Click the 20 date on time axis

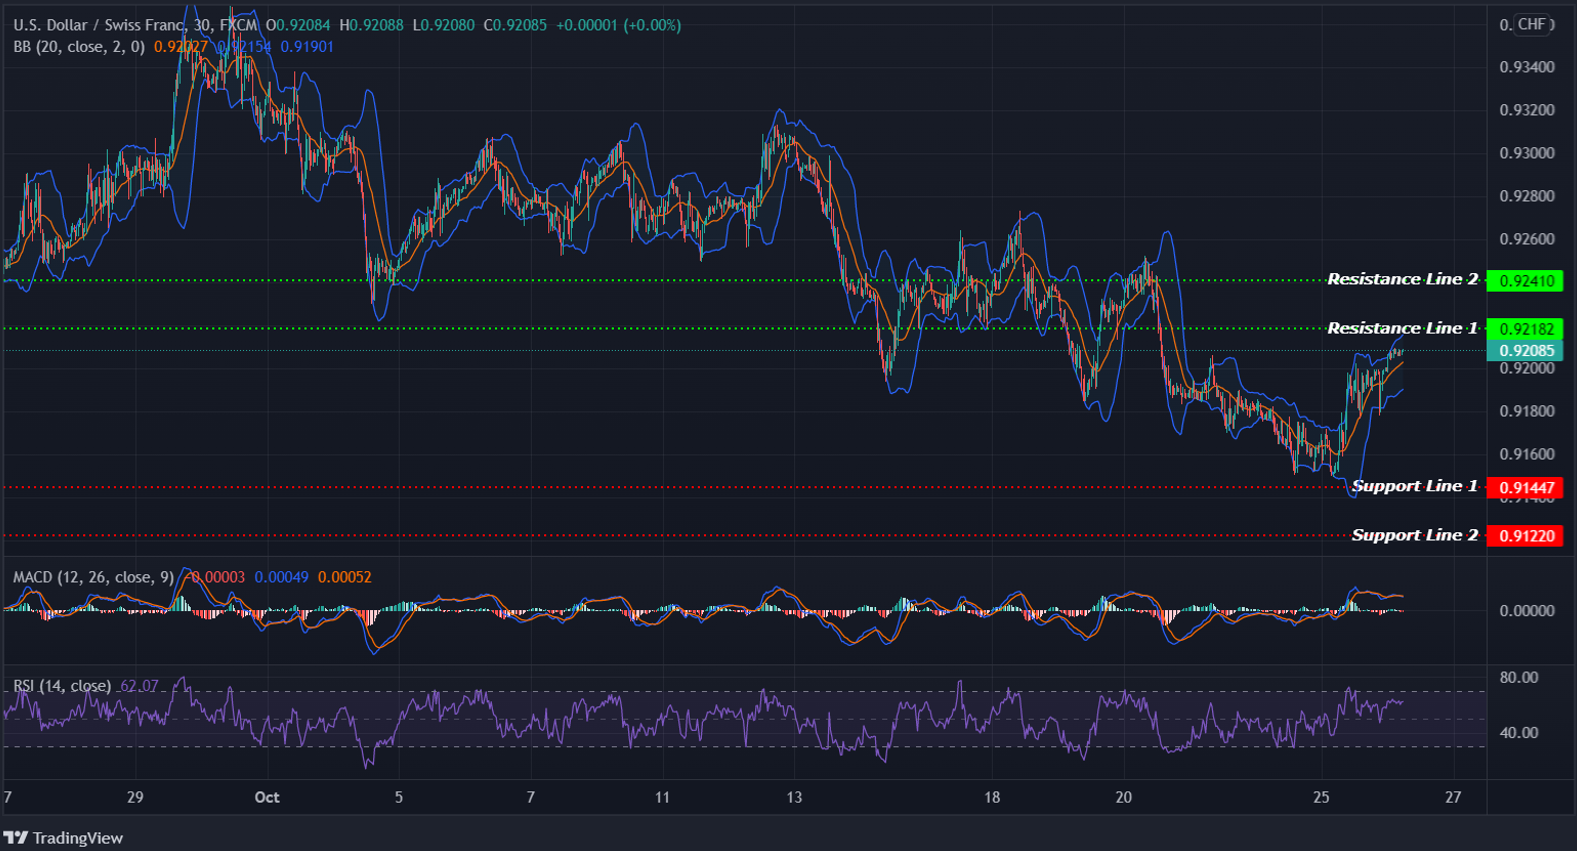point(1124,797)
